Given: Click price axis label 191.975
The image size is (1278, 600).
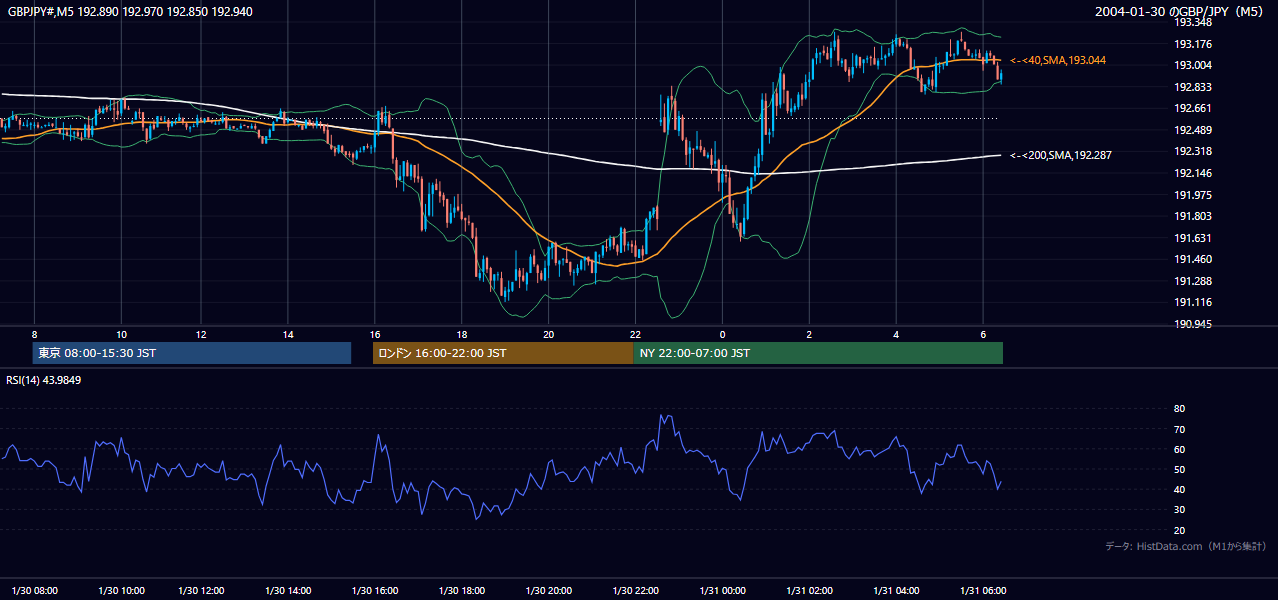Looking at the screenshot, I should click(1193, 195).
